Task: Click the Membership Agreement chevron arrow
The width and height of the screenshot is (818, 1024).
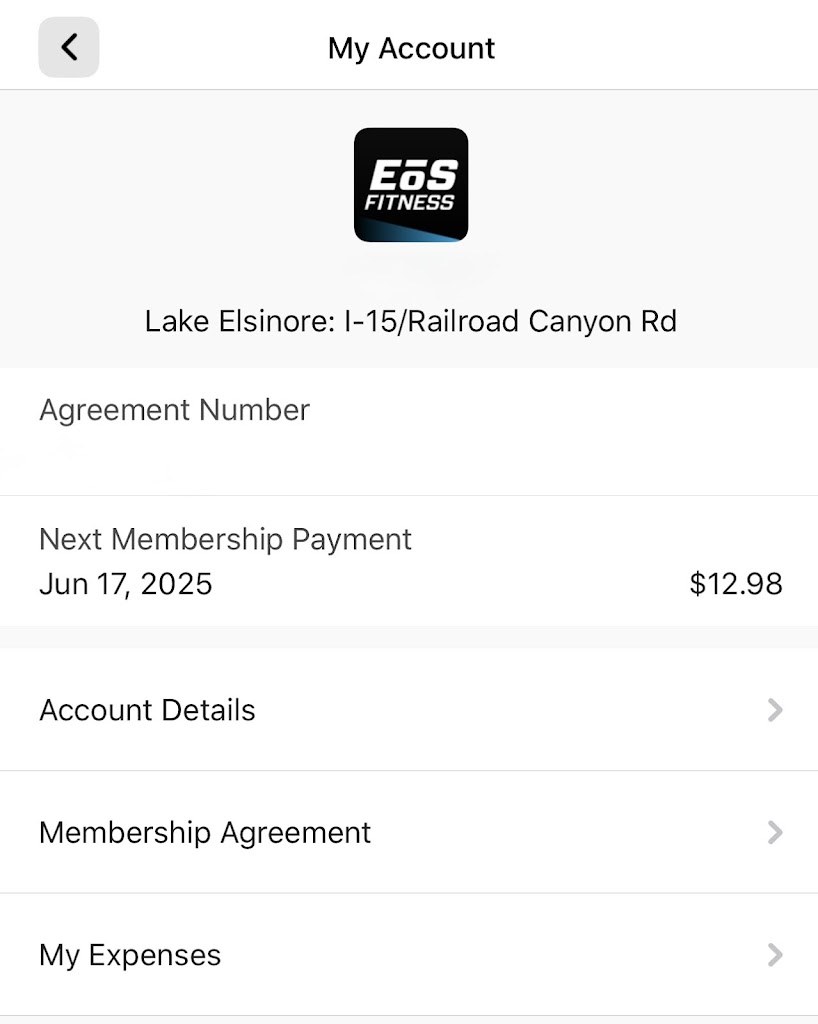Action: [x=774, y=833]
